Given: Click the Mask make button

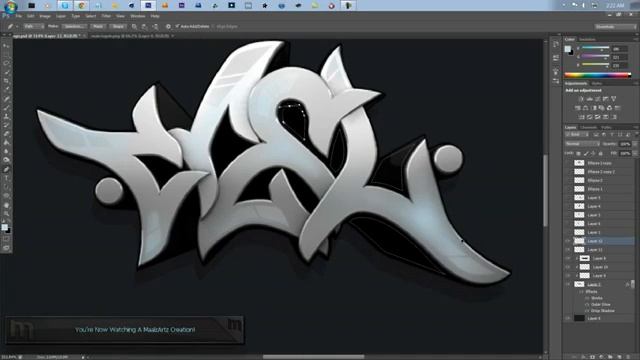Looking at the screenshot, I should 98,27.
